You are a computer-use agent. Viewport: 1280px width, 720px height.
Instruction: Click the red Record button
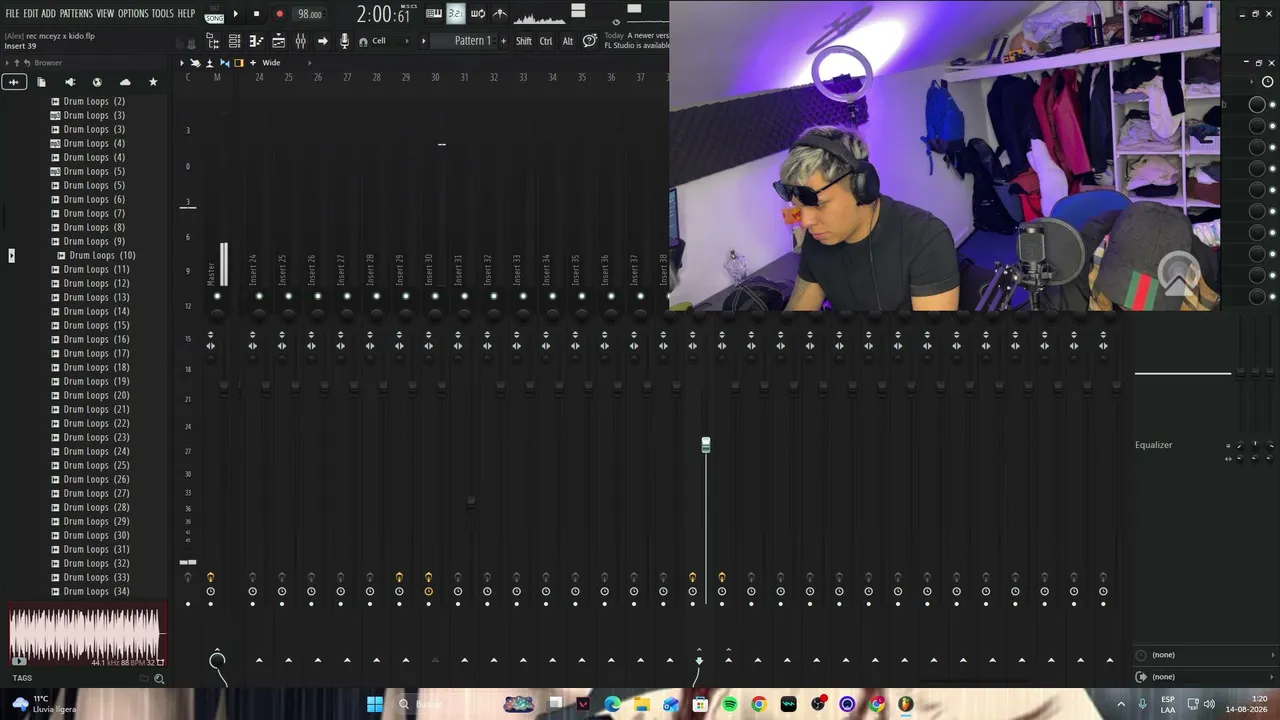pos(279,14)
